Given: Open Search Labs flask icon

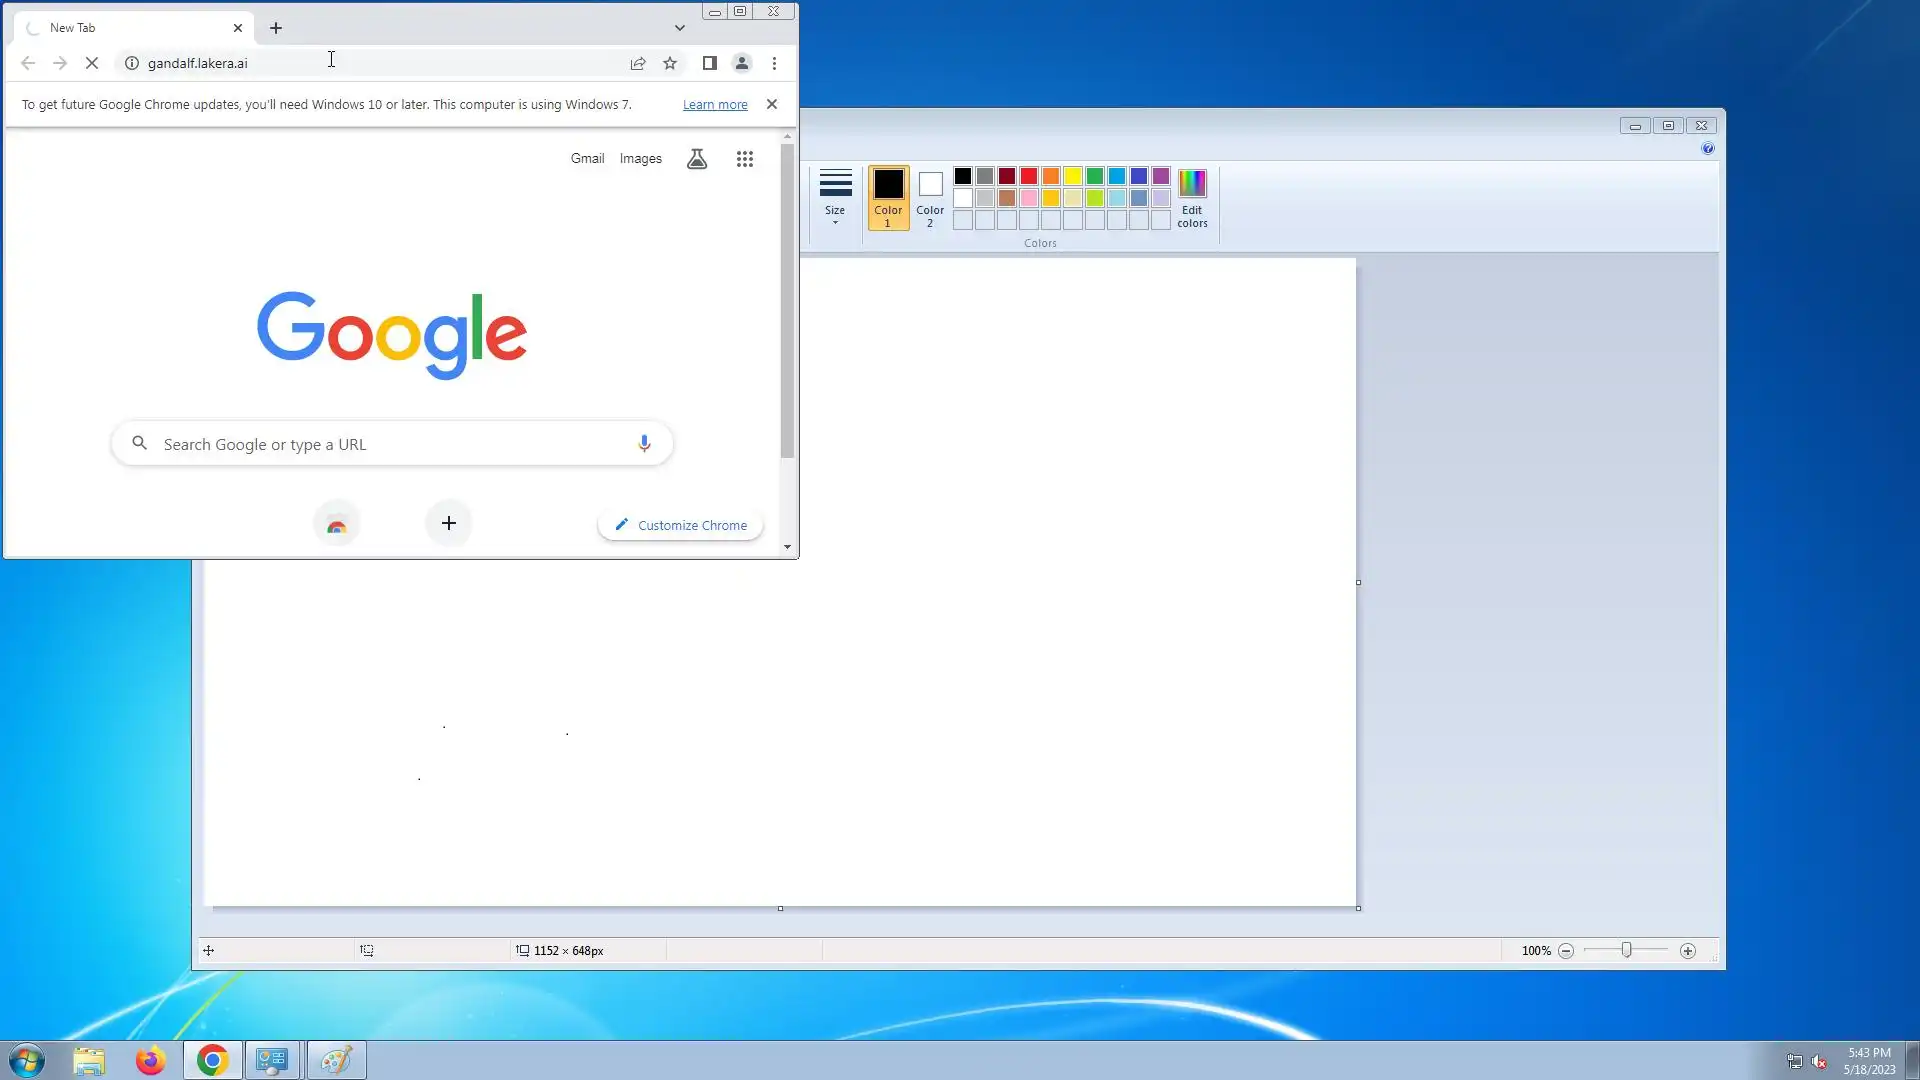Looking at the screenshot, I should (x=697, y=159).
